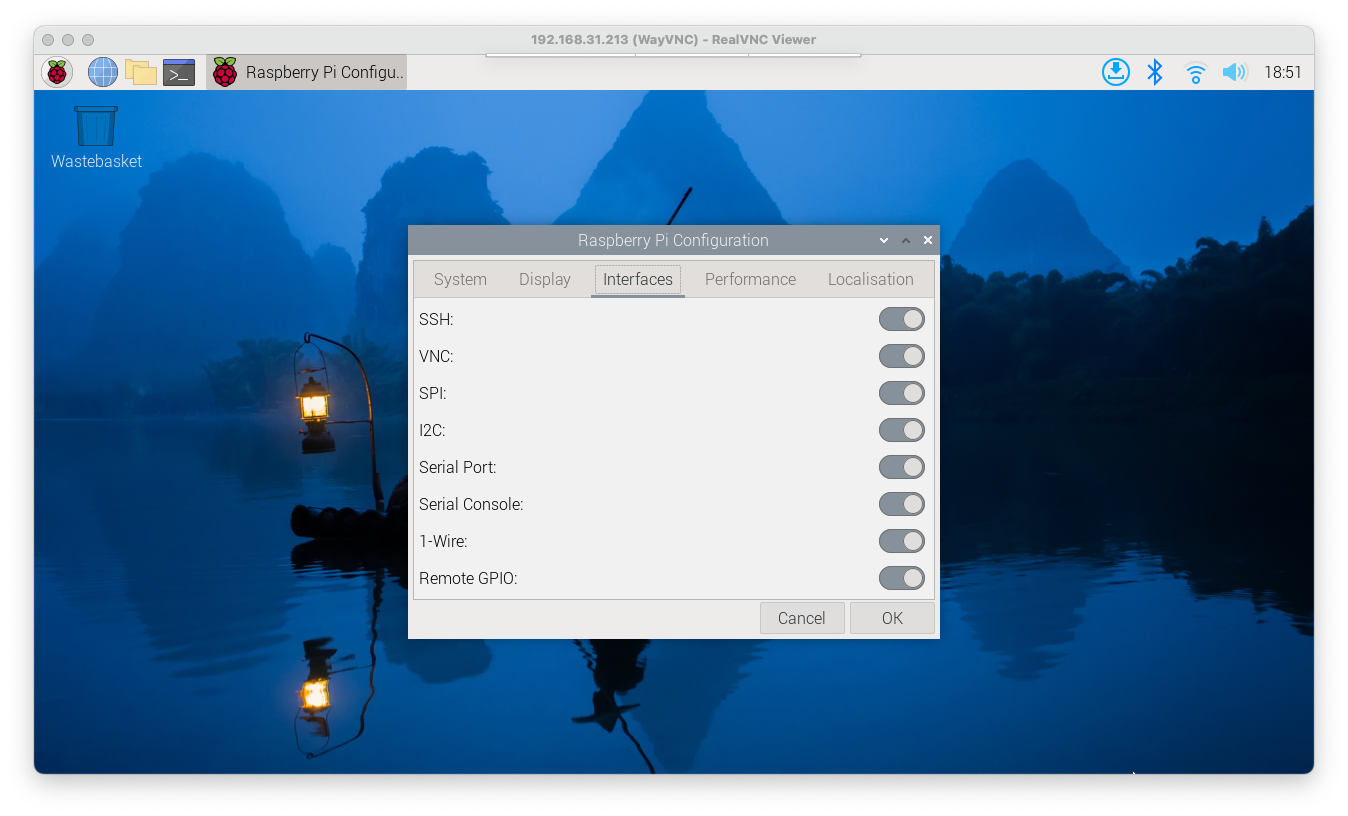The image size is (1348, 816).
Task: Select the Wastebasket desktop icon
Action: 96,137
